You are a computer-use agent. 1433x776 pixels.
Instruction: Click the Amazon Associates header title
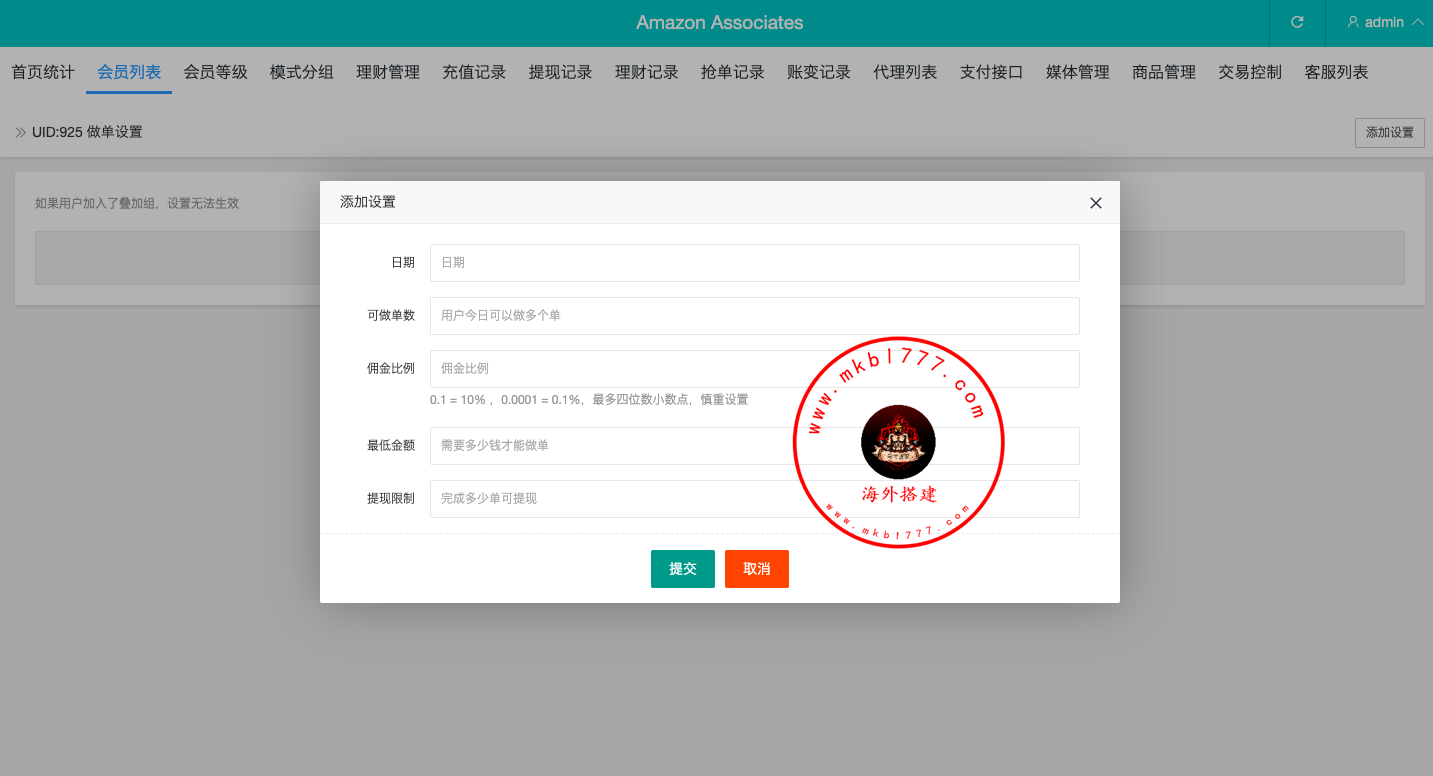720,22
